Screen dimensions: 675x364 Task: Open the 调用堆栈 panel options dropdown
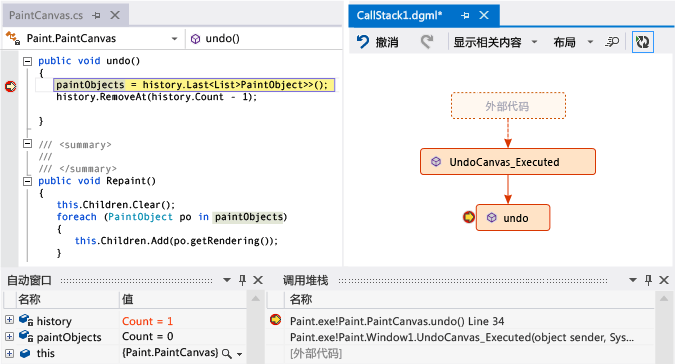point(633,281)
